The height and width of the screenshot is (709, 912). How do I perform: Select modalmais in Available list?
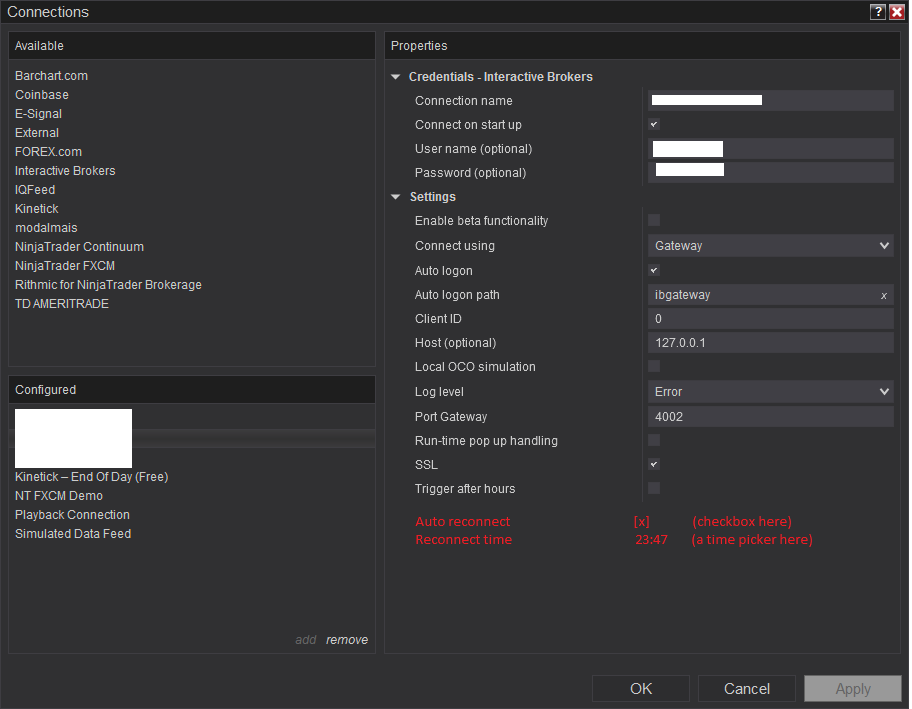point(46,228)
